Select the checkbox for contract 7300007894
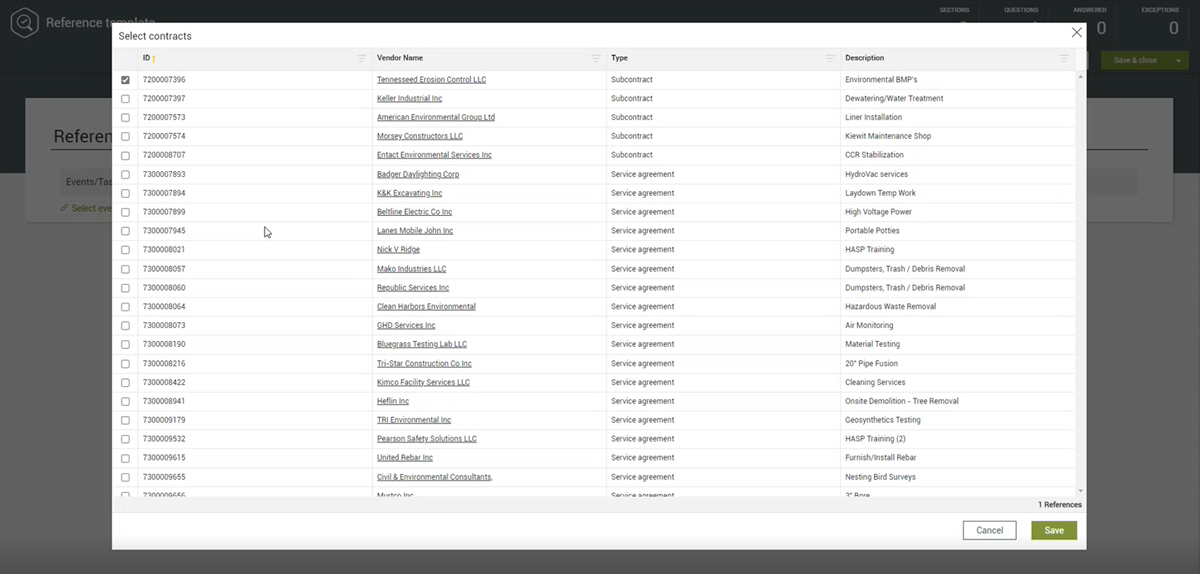Screen dimensions: 1200x574 125,194
